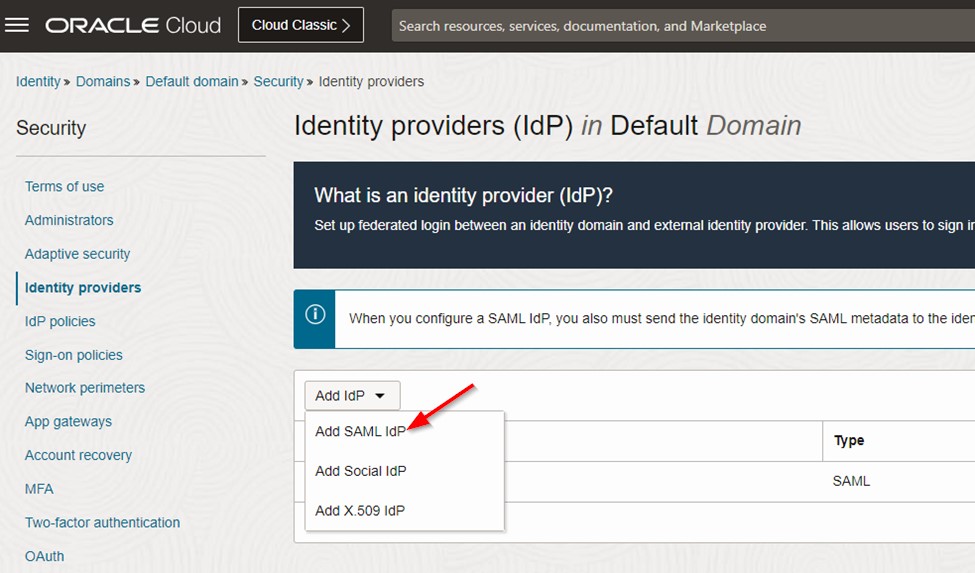Go to Security breadcrumb
The image size is (975, 573).
[278, 81]
